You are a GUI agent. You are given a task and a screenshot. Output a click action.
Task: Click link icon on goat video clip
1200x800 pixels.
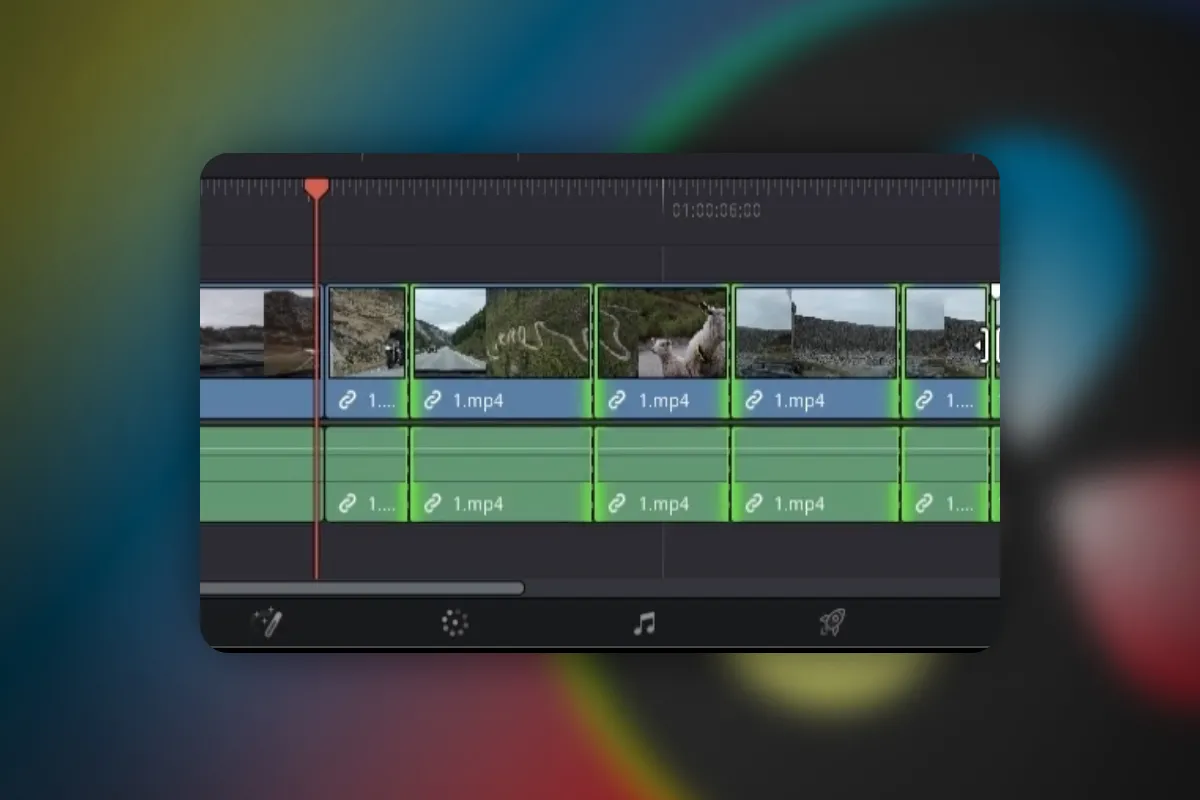[618, 401]
